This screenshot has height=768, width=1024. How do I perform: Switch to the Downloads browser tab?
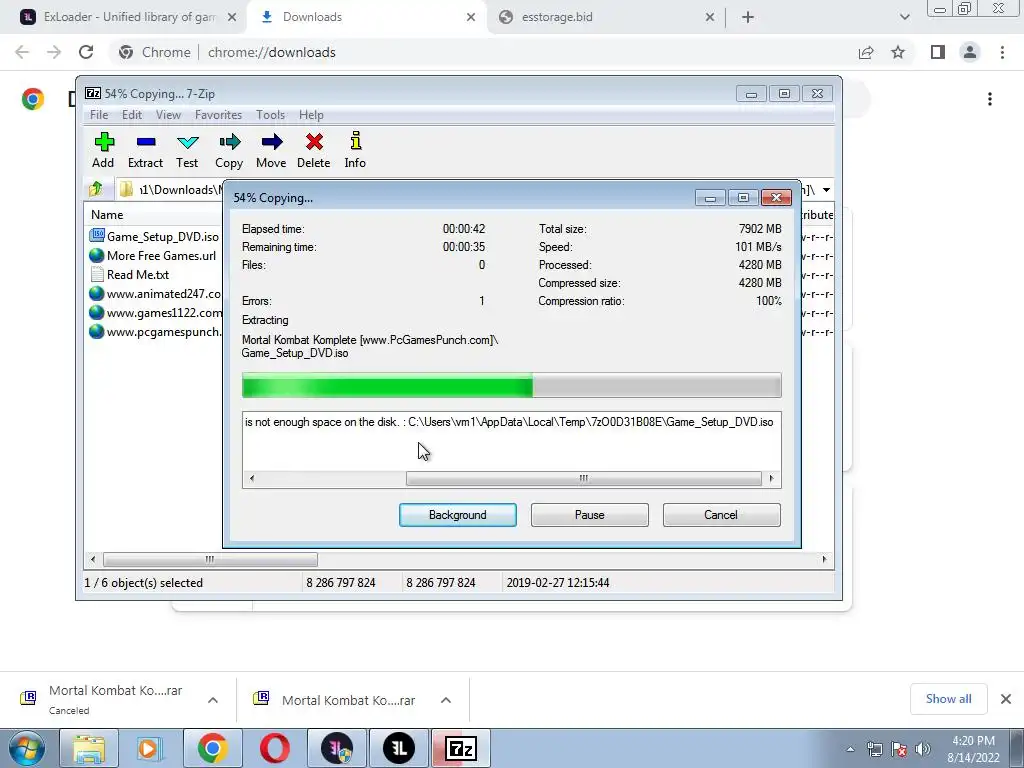point(366,17)
